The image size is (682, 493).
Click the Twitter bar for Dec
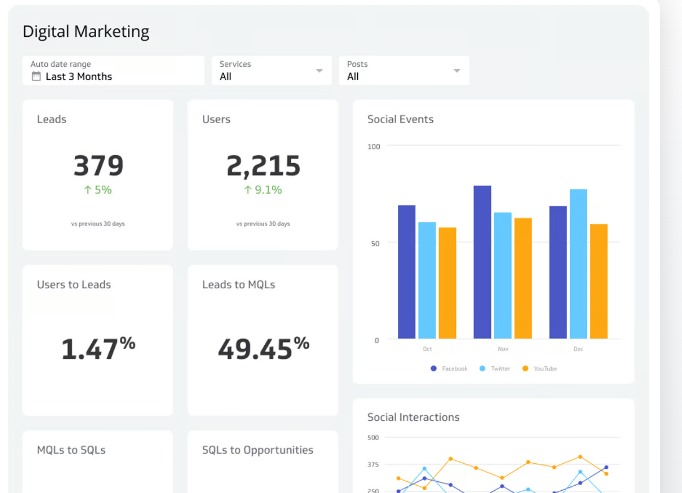click(578, 264)
